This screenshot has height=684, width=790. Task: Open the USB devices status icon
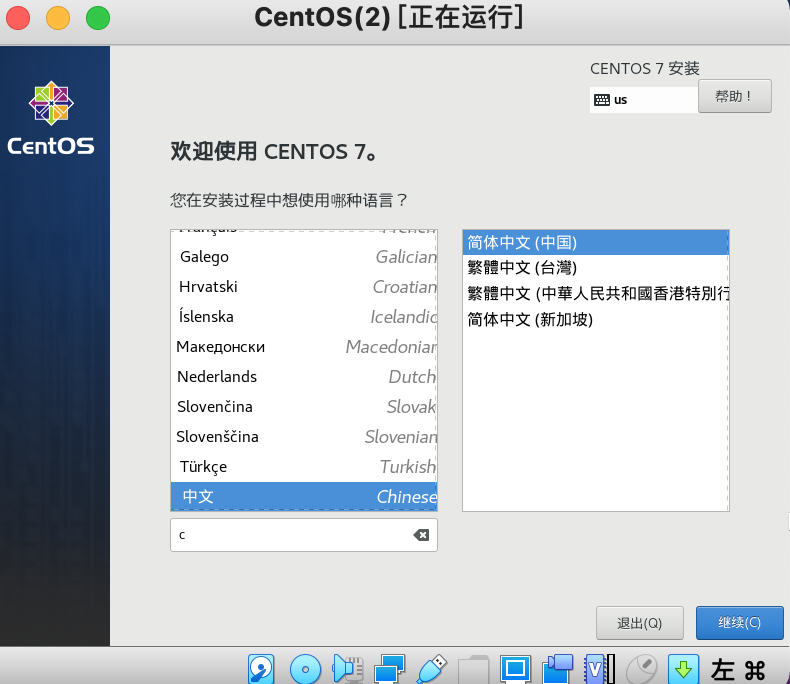point(432,669)
